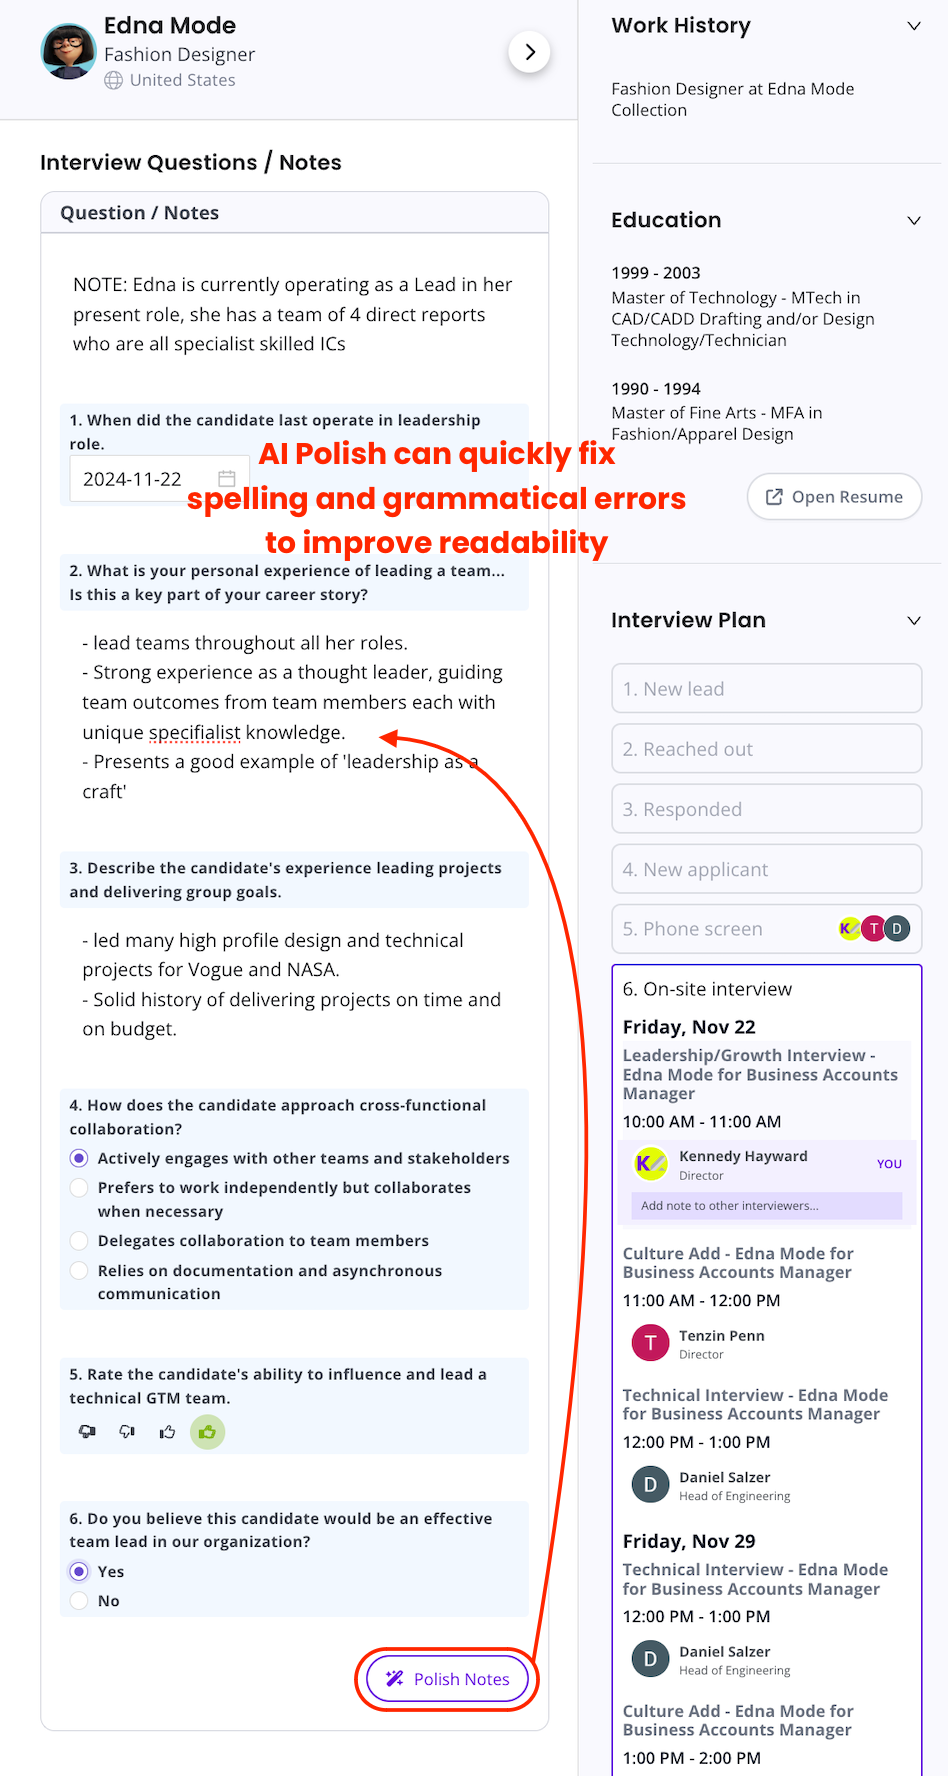Select the single thumbs-down rating icon
Image resolution: width=948 pixels, height=1776 pixels.
(127, 1432)
